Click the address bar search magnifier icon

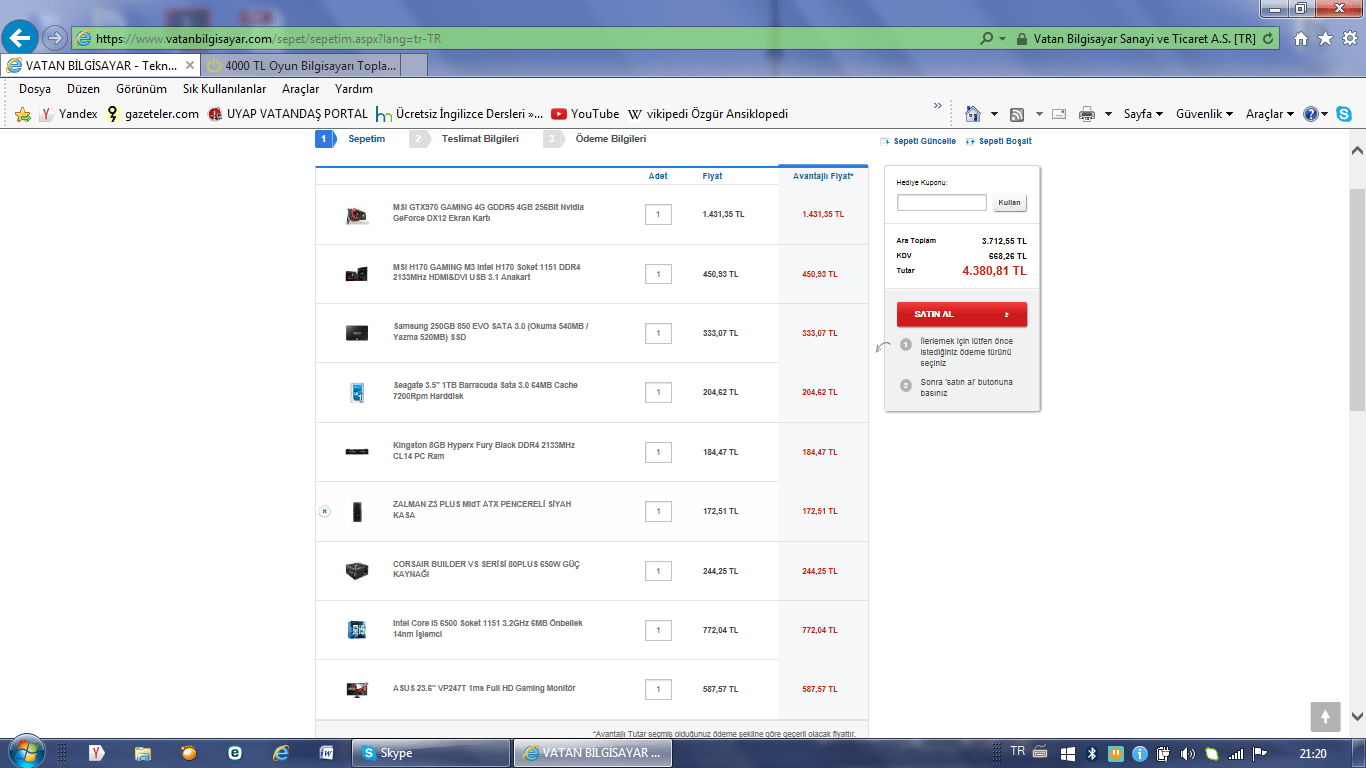pyautogui.click(x=987, y=39)
